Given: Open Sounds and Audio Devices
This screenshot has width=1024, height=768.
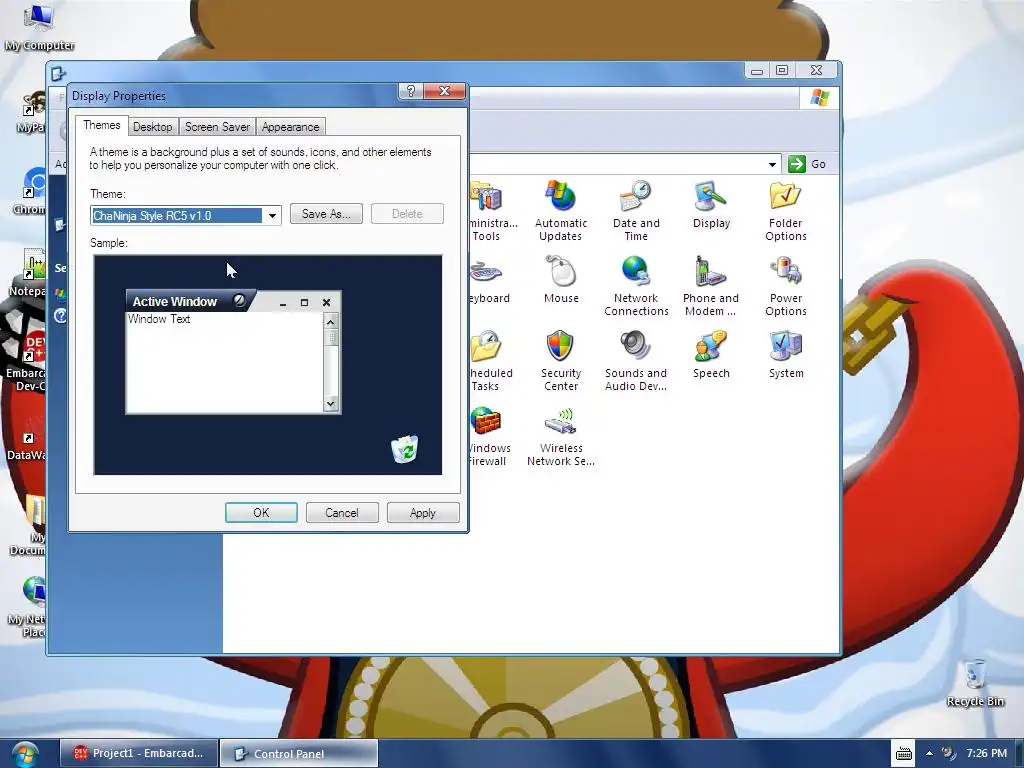Looking at the screenshot, I should tap(635, 360).
